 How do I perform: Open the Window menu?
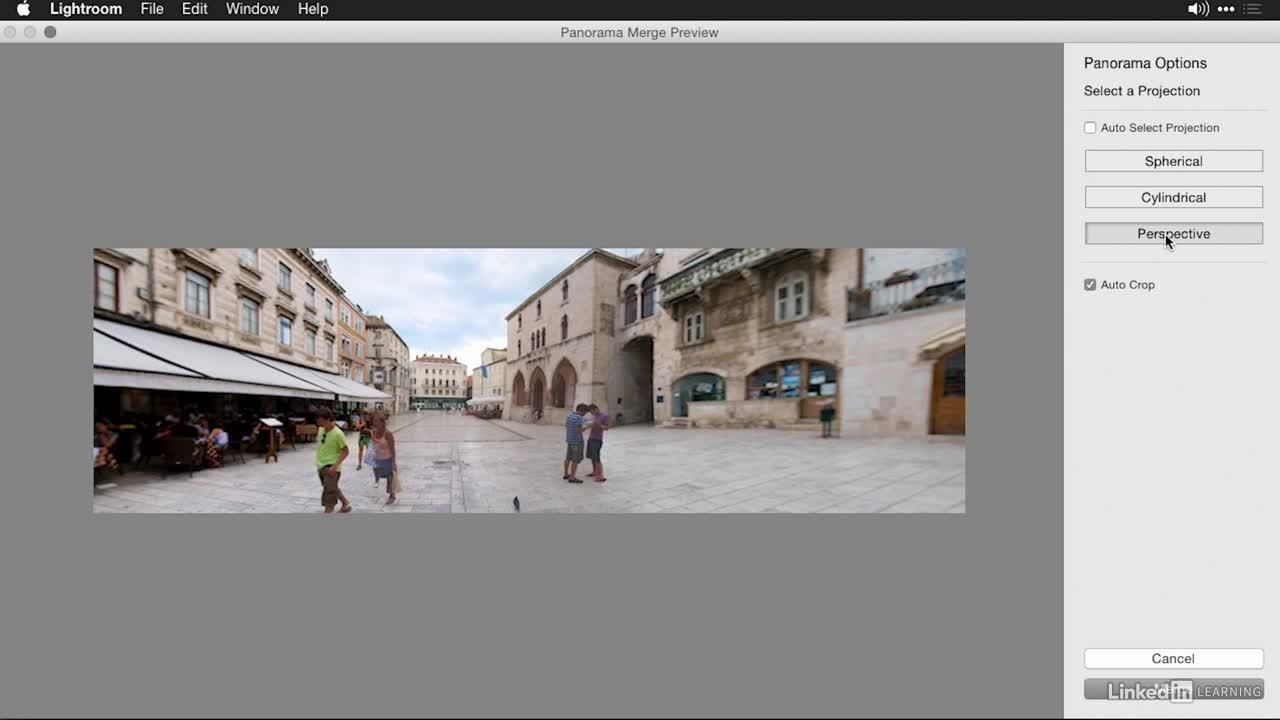click(252, 9)
